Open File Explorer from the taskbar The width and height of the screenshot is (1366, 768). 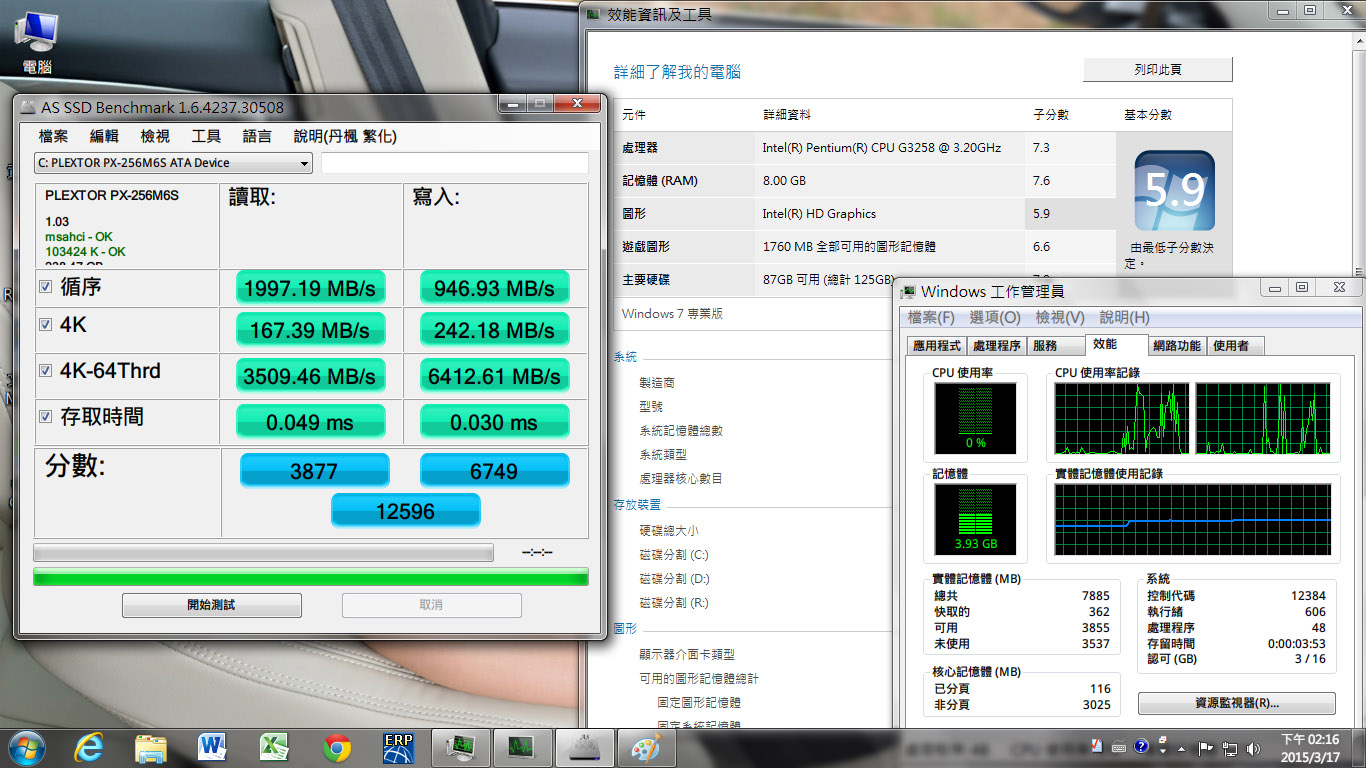151,747
